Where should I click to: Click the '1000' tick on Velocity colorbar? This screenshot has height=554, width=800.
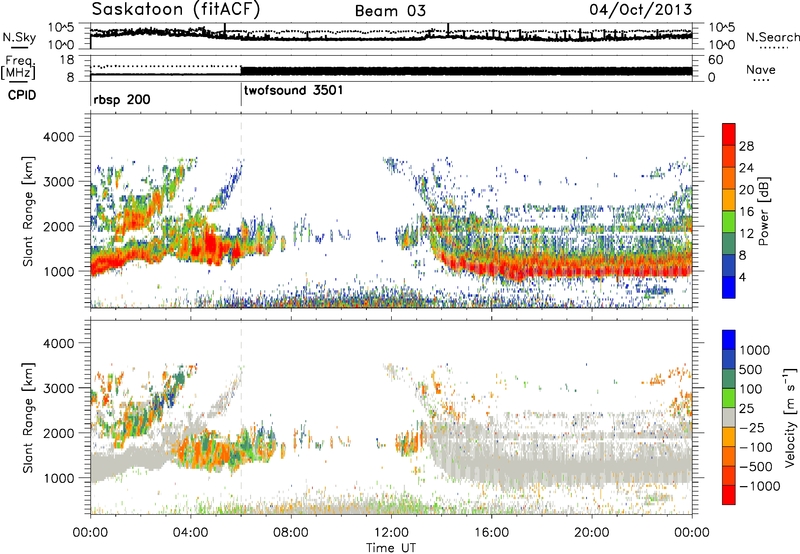click(755, 350)
